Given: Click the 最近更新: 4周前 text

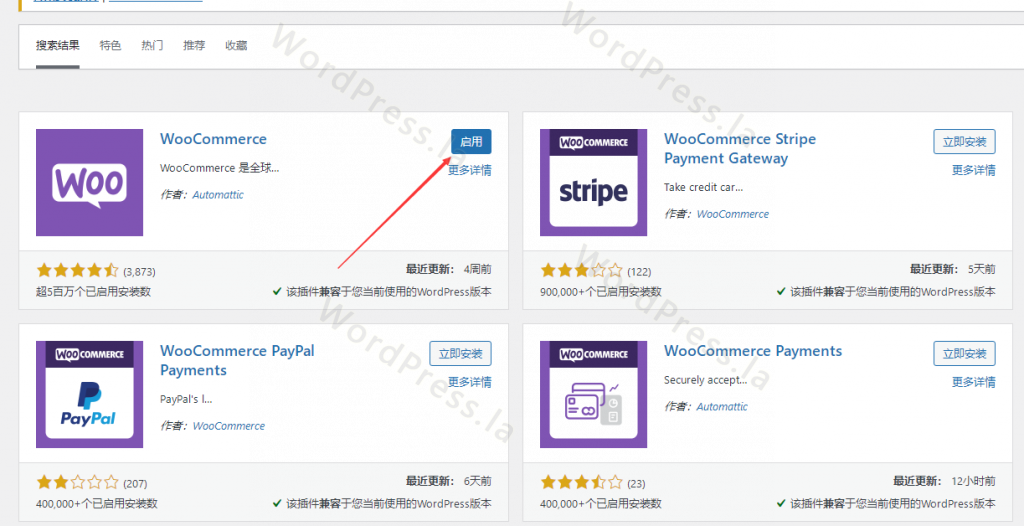Looking at the screenshot, I should pos(449,269).
